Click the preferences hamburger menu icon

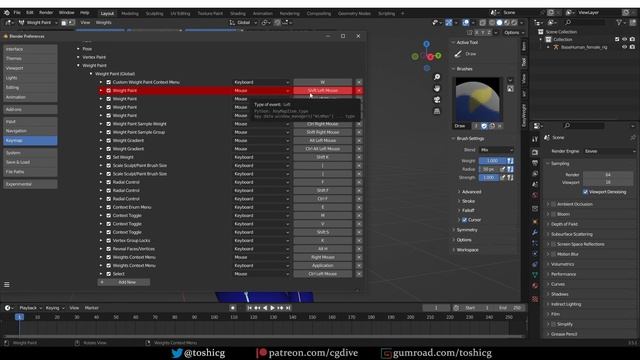(x=7, y=284)
